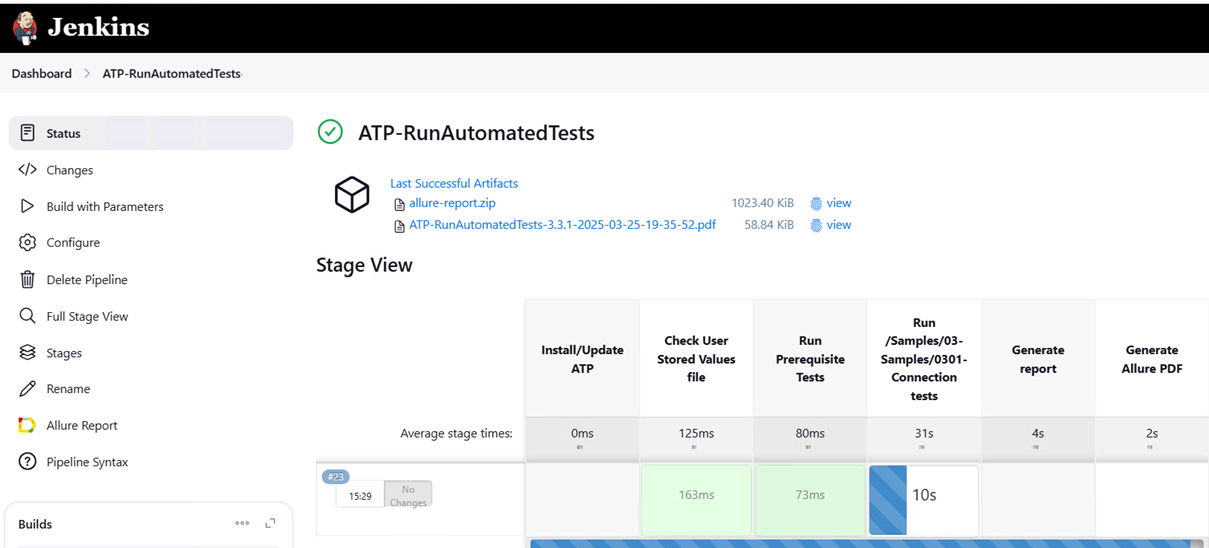The image size is (1209, 548).
Task: Click the Delete Pipeline trash icon
Action: click(27, 279)
